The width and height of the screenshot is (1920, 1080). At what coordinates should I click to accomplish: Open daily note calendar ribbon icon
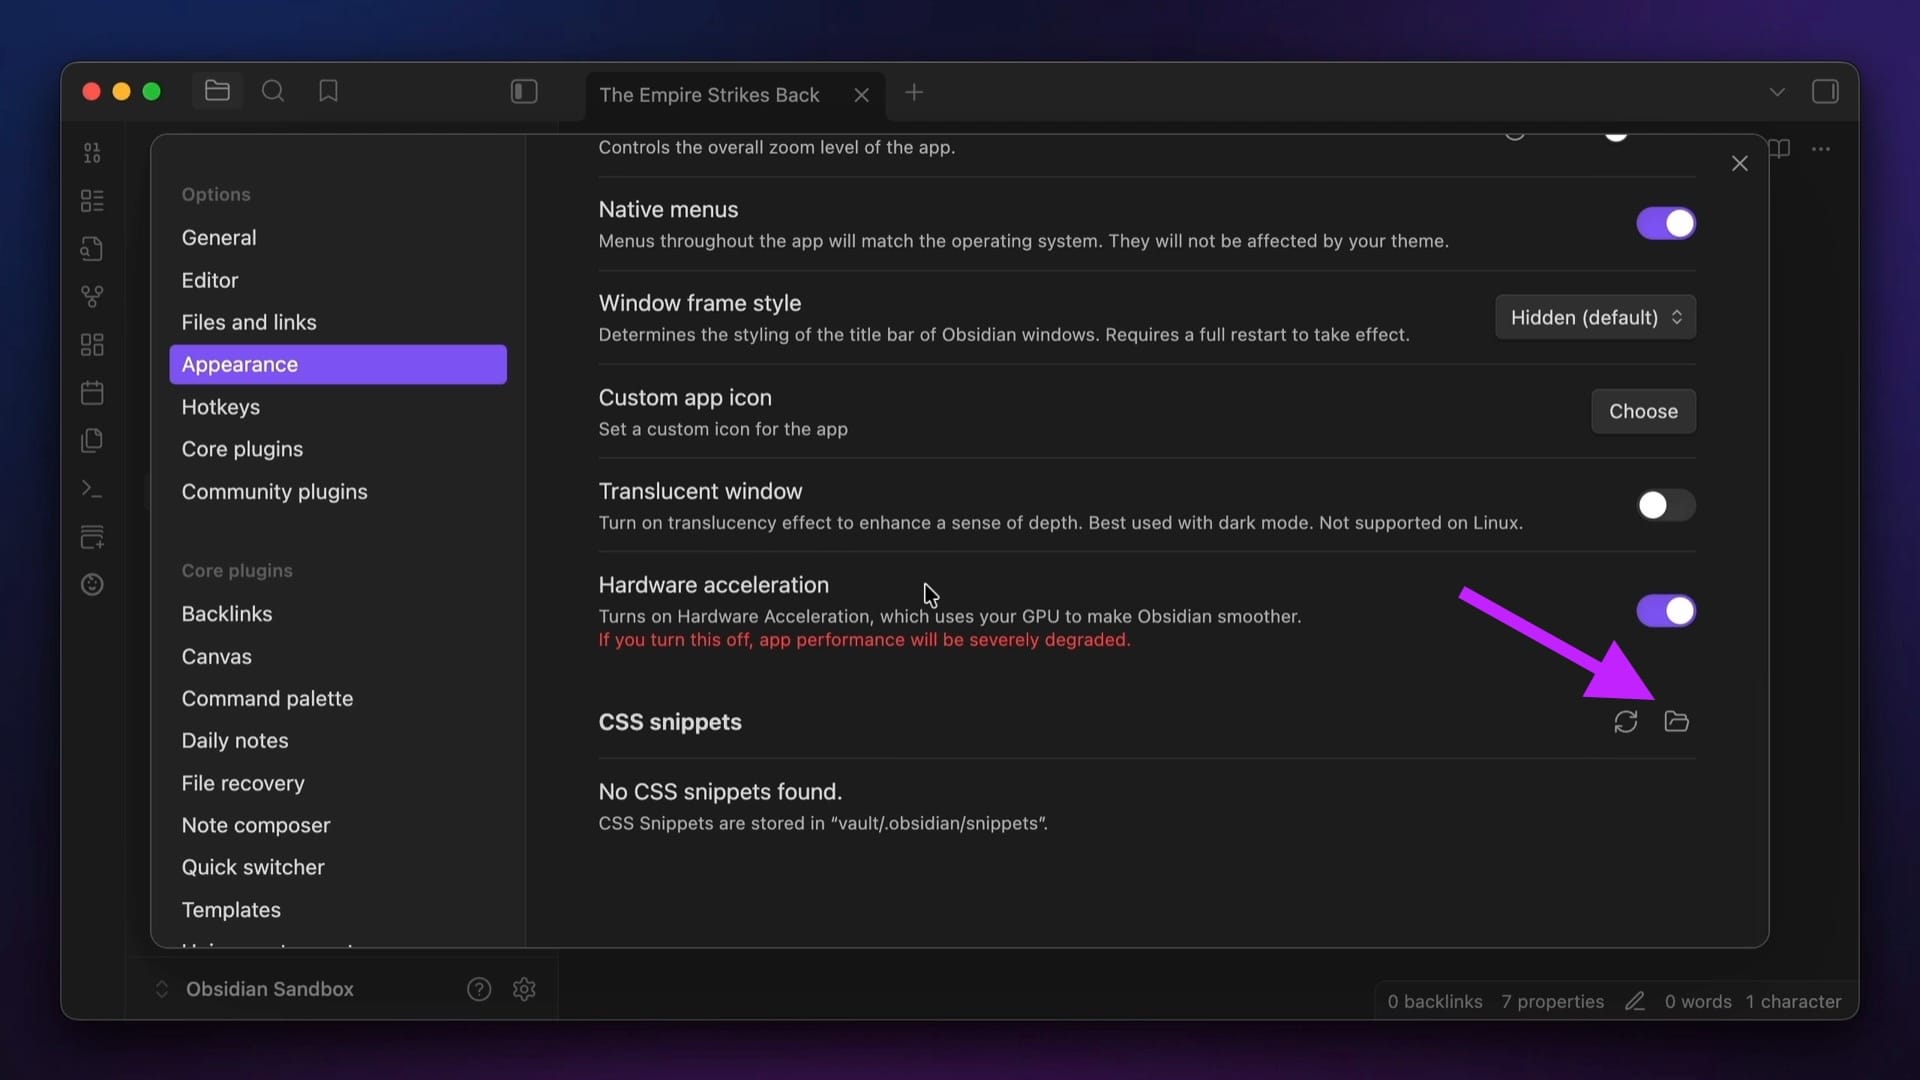tap(92, 393)
